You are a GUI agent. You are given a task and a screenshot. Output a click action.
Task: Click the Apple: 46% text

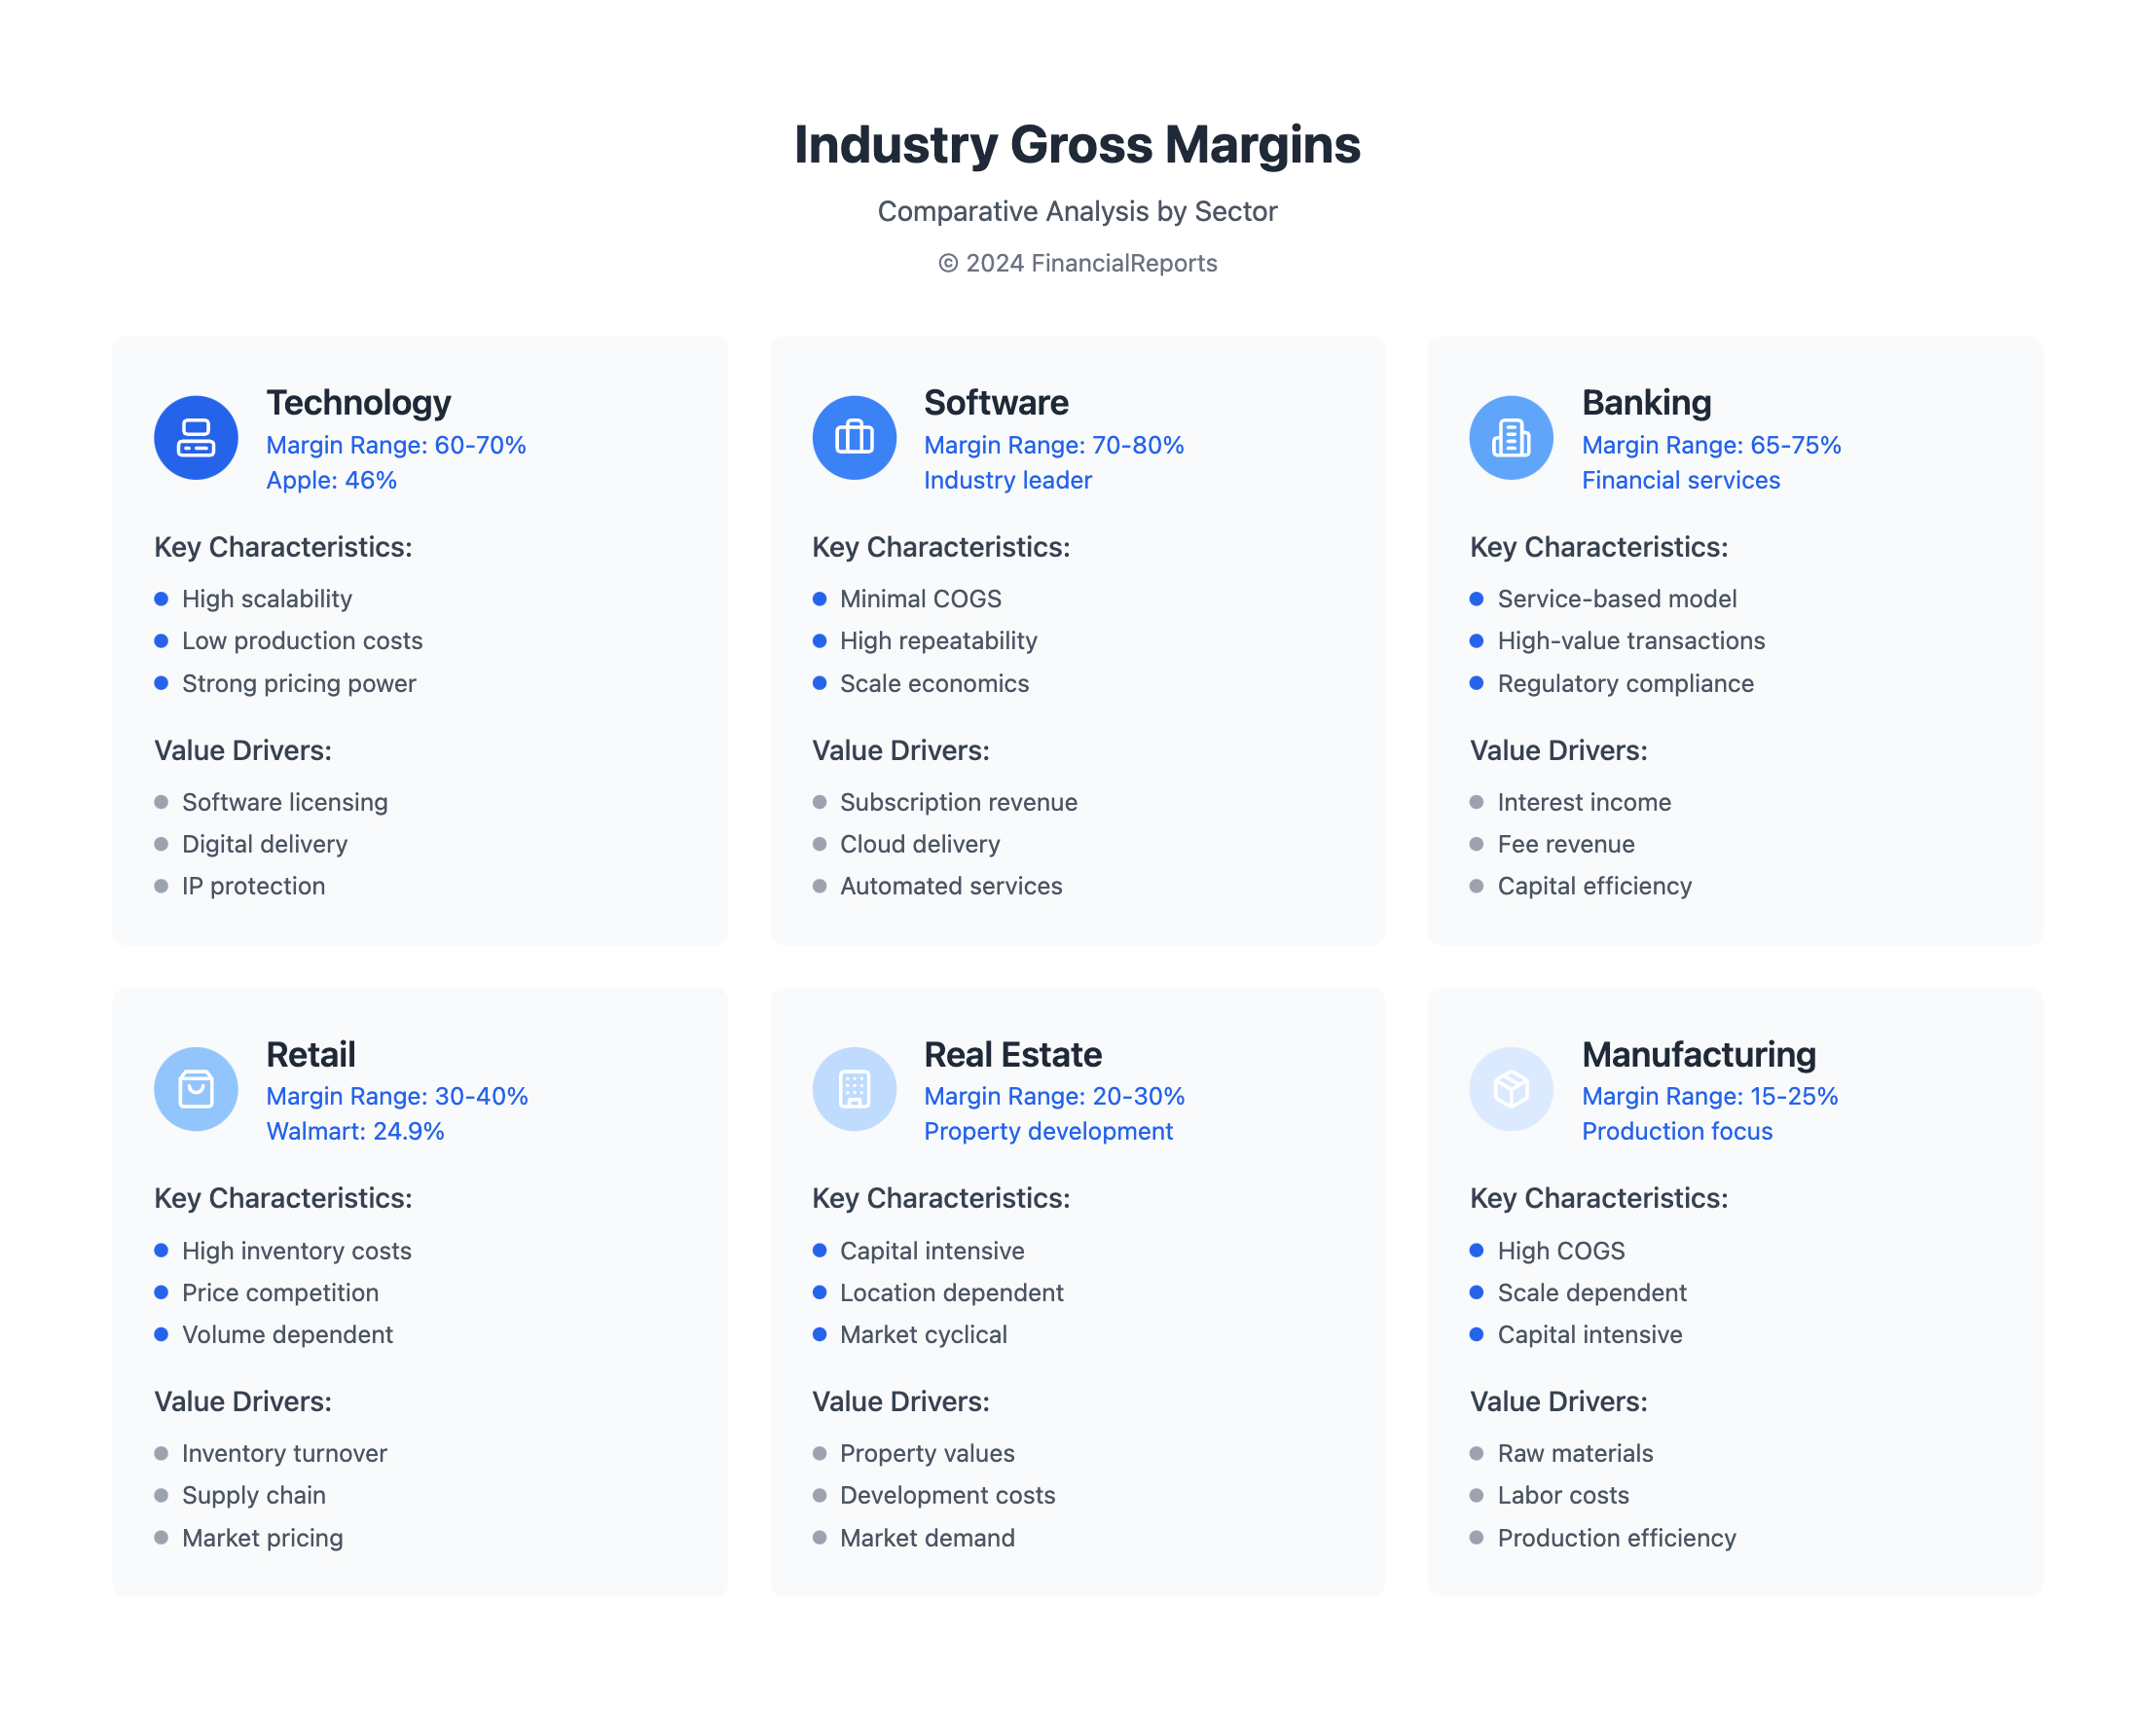pos(331,480)
